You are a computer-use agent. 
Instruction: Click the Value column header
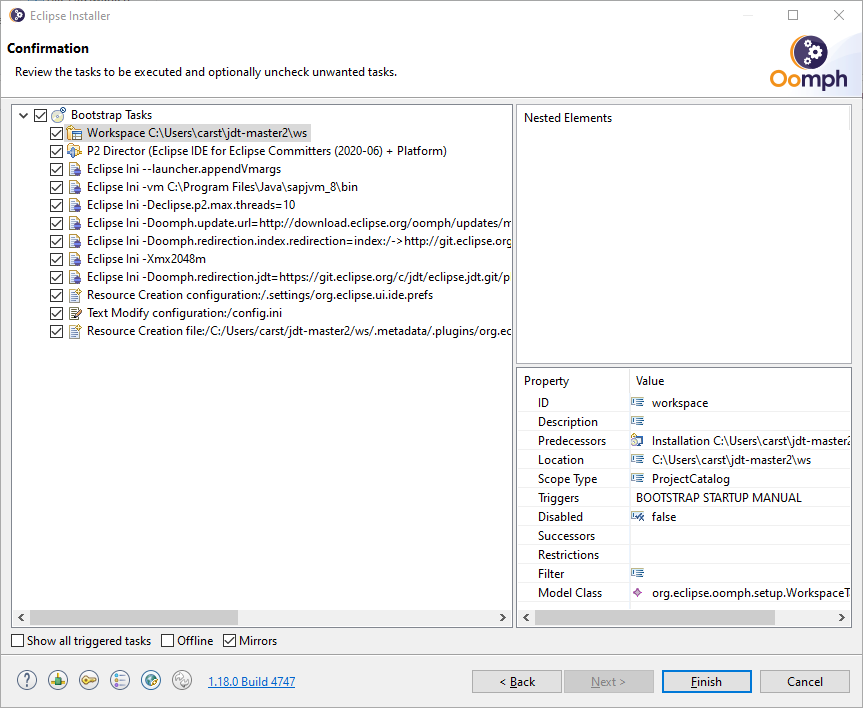pos(740,381)
